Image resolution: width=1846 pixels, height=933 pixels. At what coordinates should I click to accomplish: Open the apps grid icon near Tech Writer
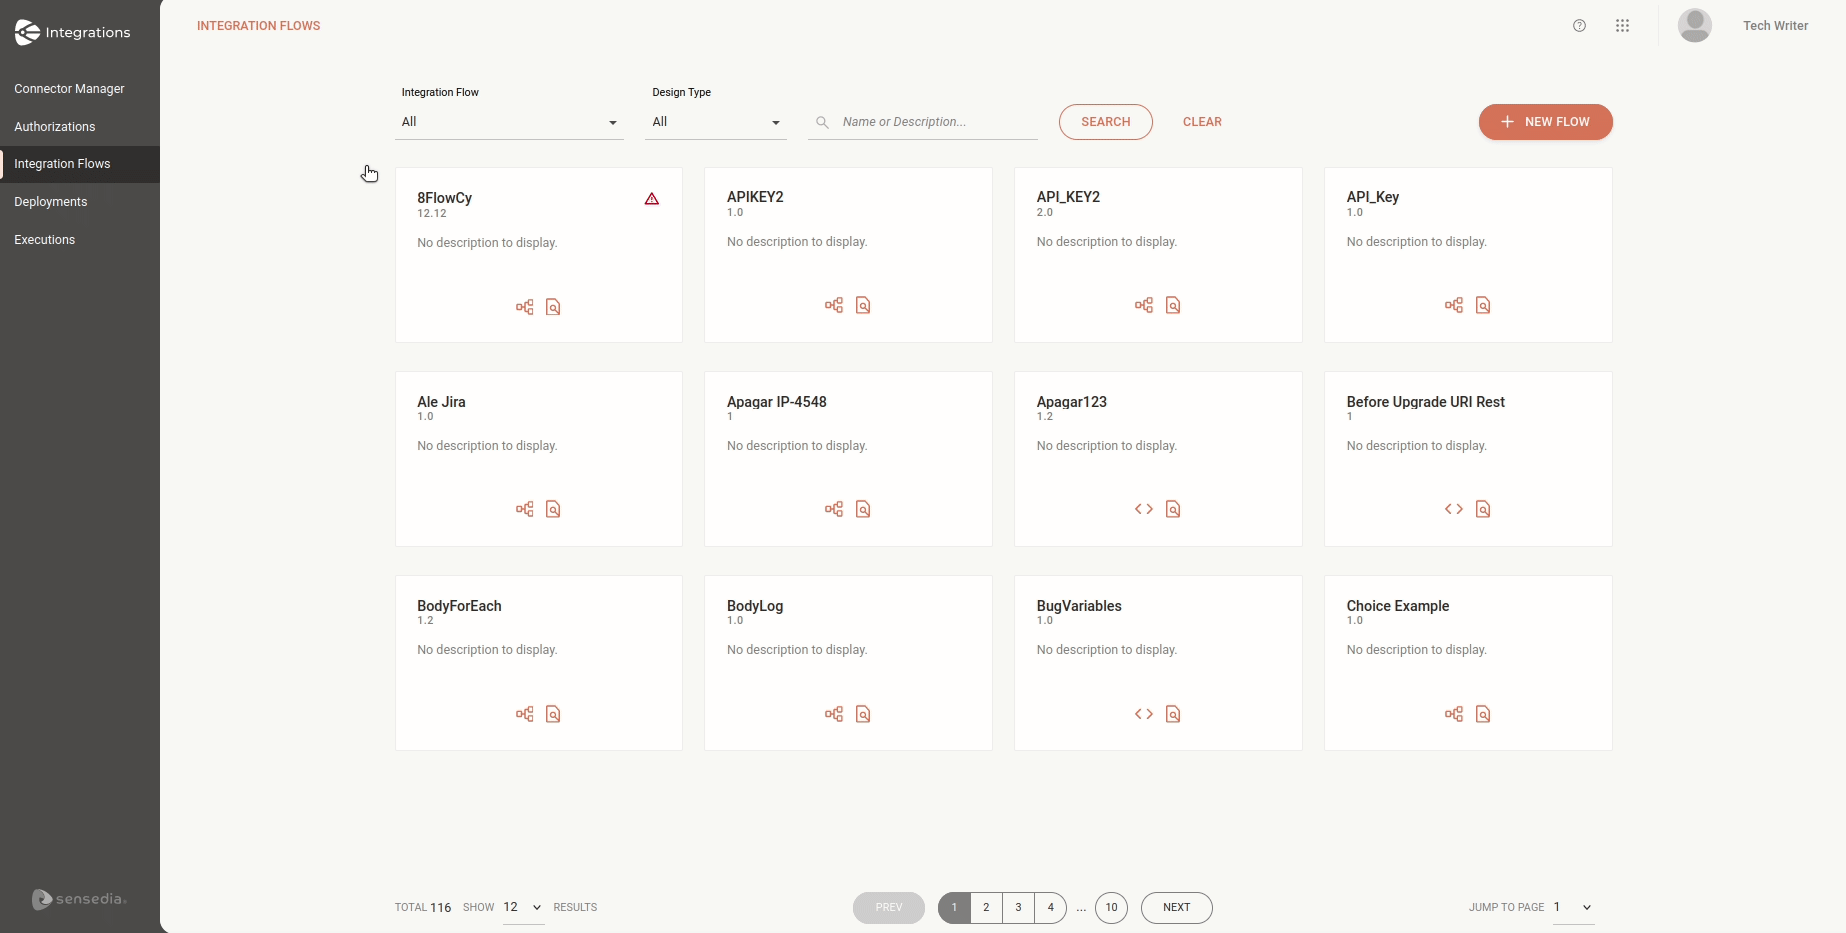tap(1622, 25)
